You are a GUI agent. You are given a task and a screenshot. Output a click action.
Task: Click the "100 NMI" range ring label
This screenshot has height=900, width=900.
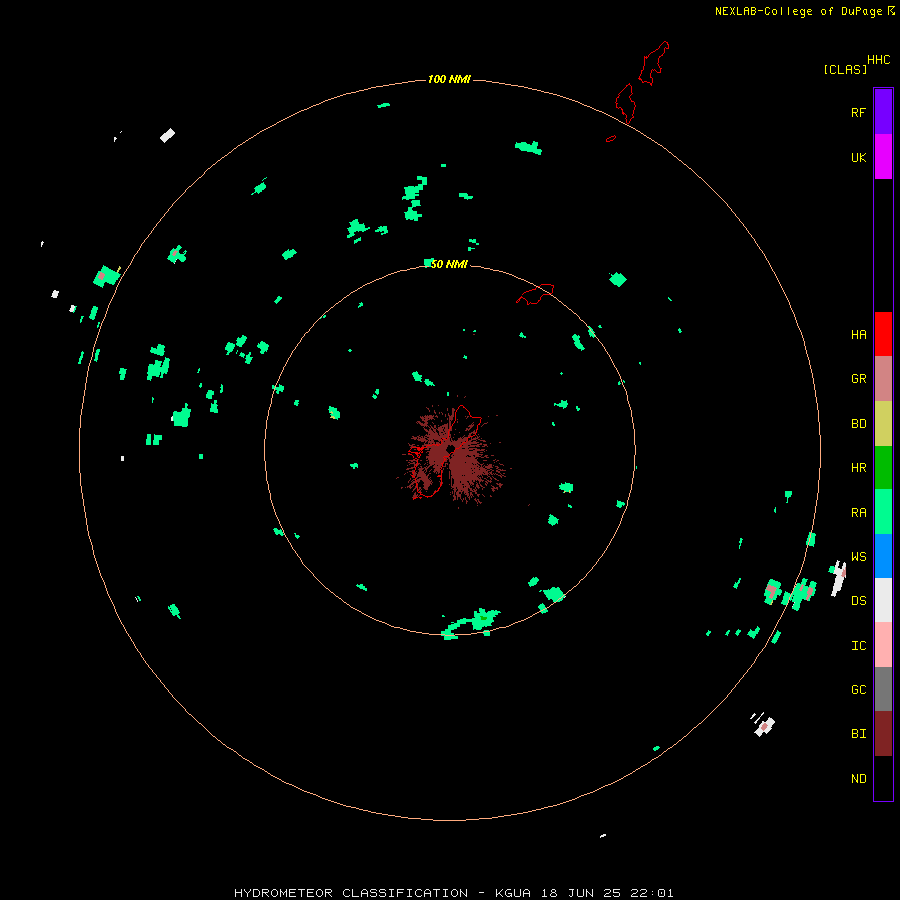[449, 79]
